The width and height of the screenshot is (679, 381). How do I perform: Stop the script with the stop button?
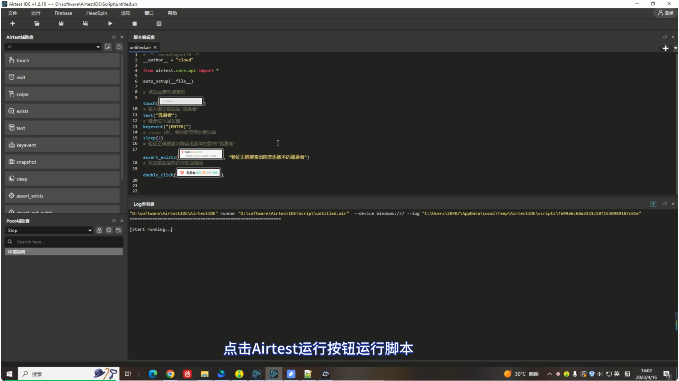tap(135, 24)
